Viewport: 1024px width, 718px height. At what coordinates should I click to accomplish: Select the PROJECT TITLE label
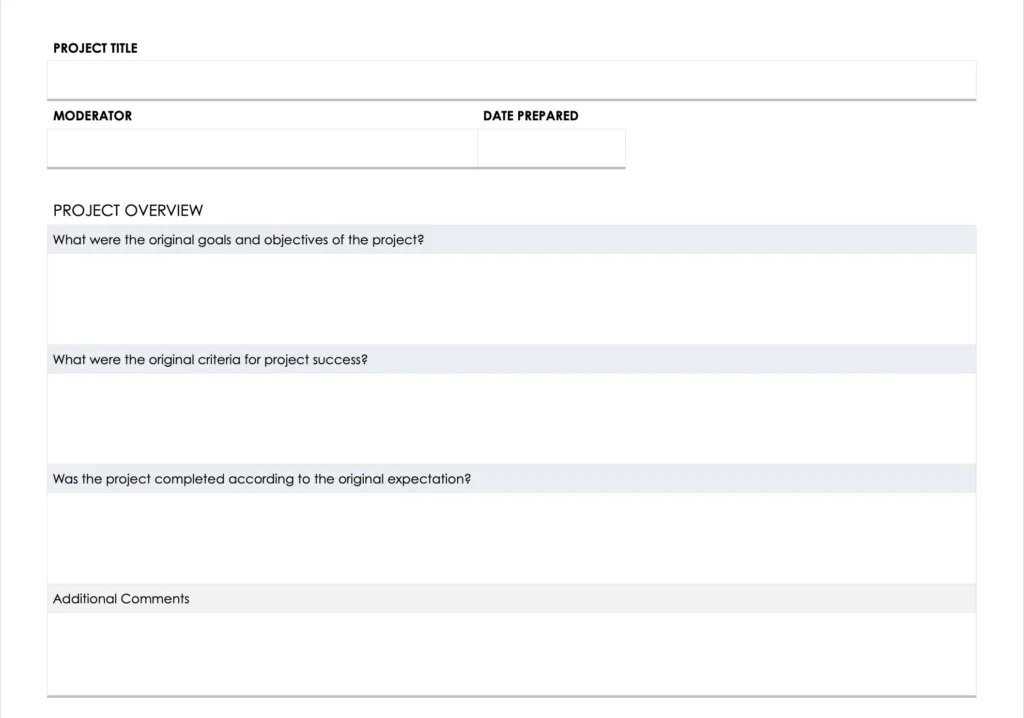pyautogui.click(x=95, y=48)
